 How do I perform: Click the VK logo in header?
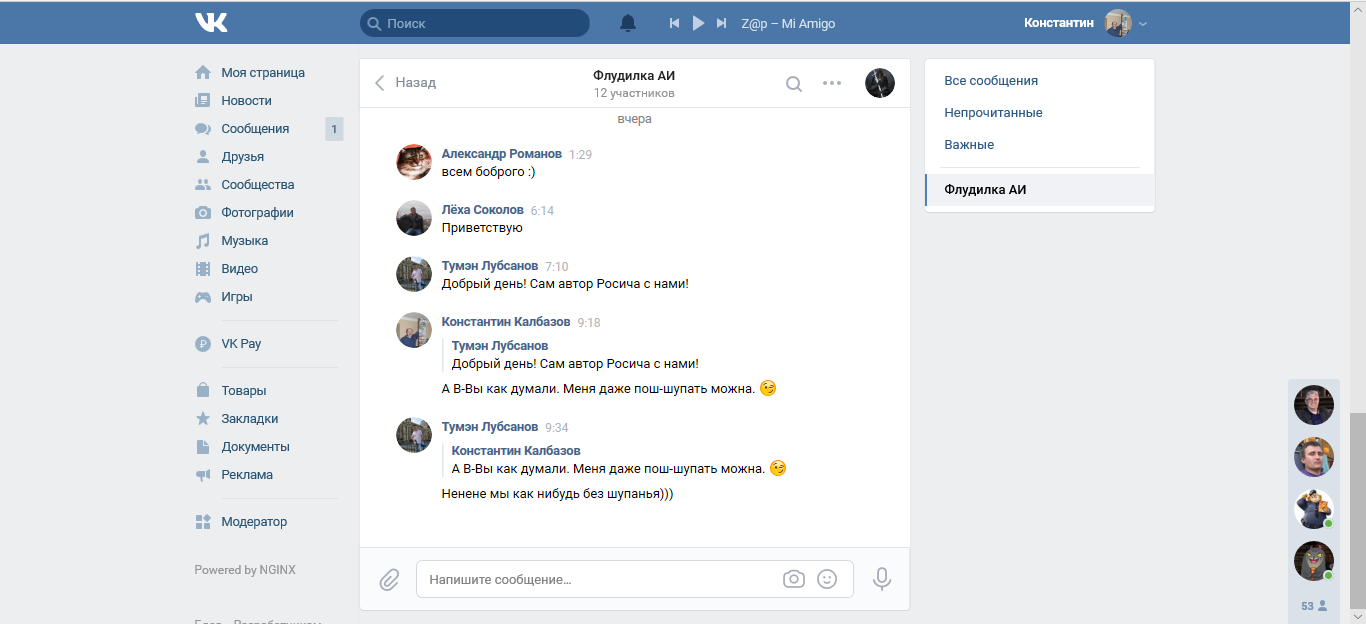coord(211,22)
